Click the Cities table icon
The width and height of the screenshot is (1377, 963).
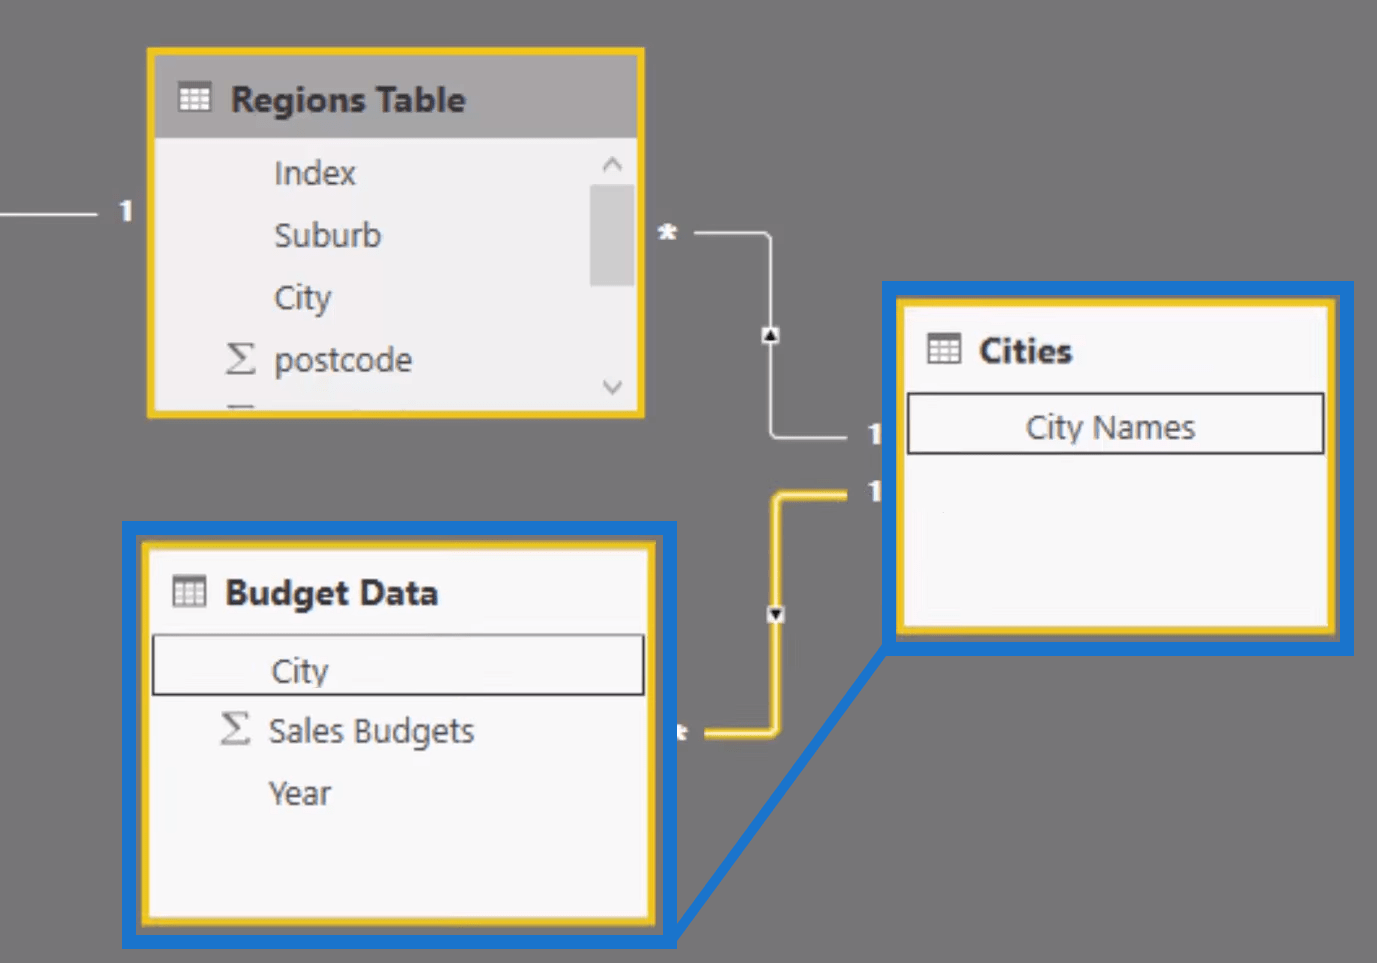(943, 349)
